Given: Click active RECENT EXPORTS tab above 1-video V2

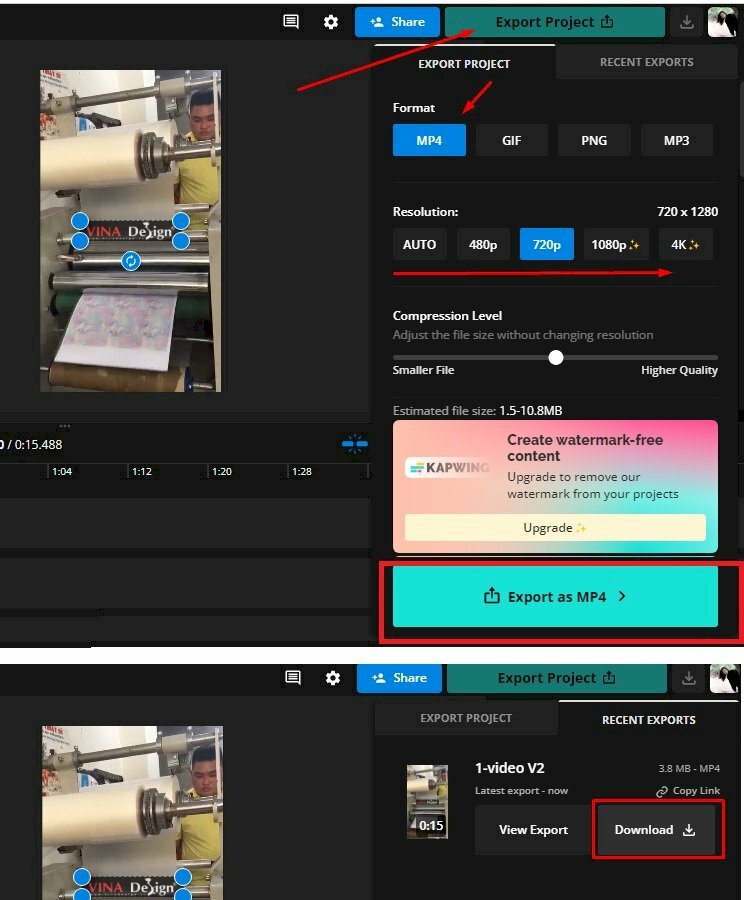Looking at the screenshot, I should (x=649, y=720).
